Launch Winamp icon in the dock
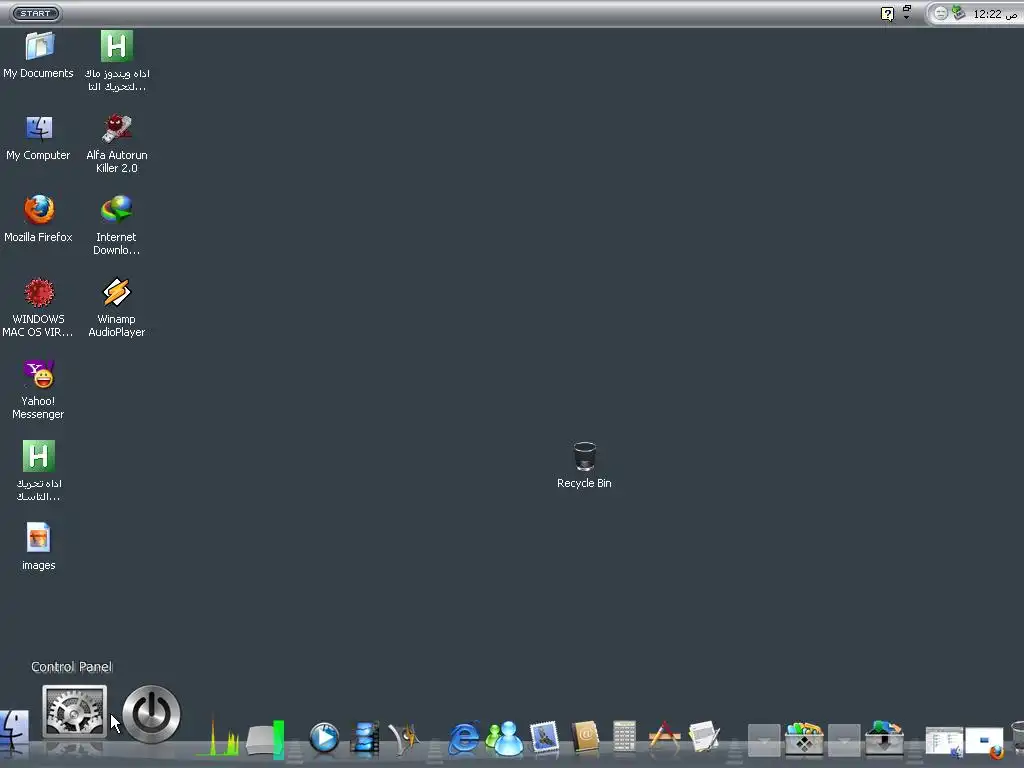Viewport: 1024px width, 768px height. (404, 739)
